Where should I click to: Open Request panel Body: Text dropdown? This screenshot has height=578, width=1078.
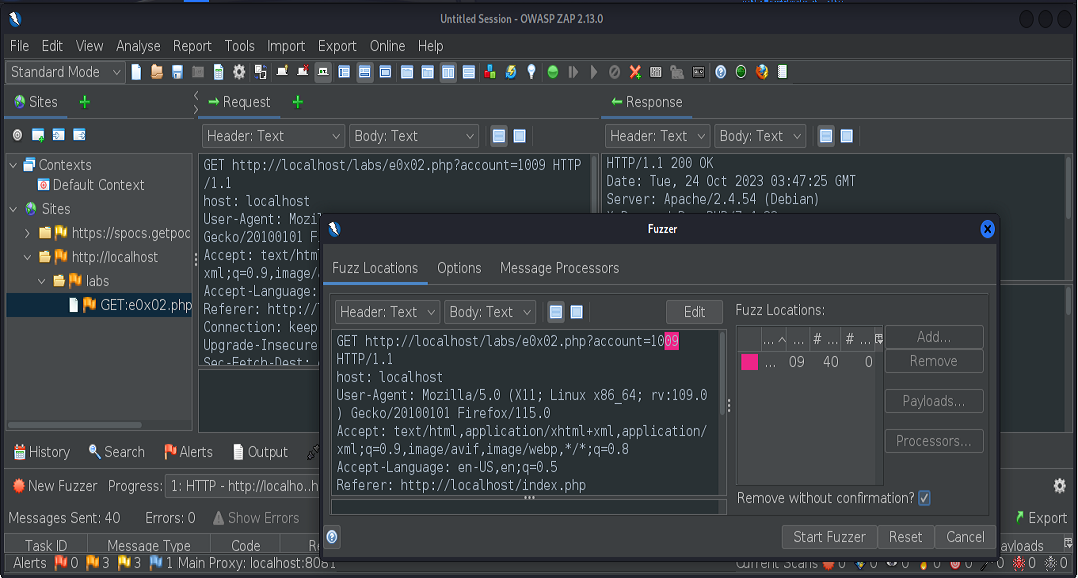pos(414,136)
